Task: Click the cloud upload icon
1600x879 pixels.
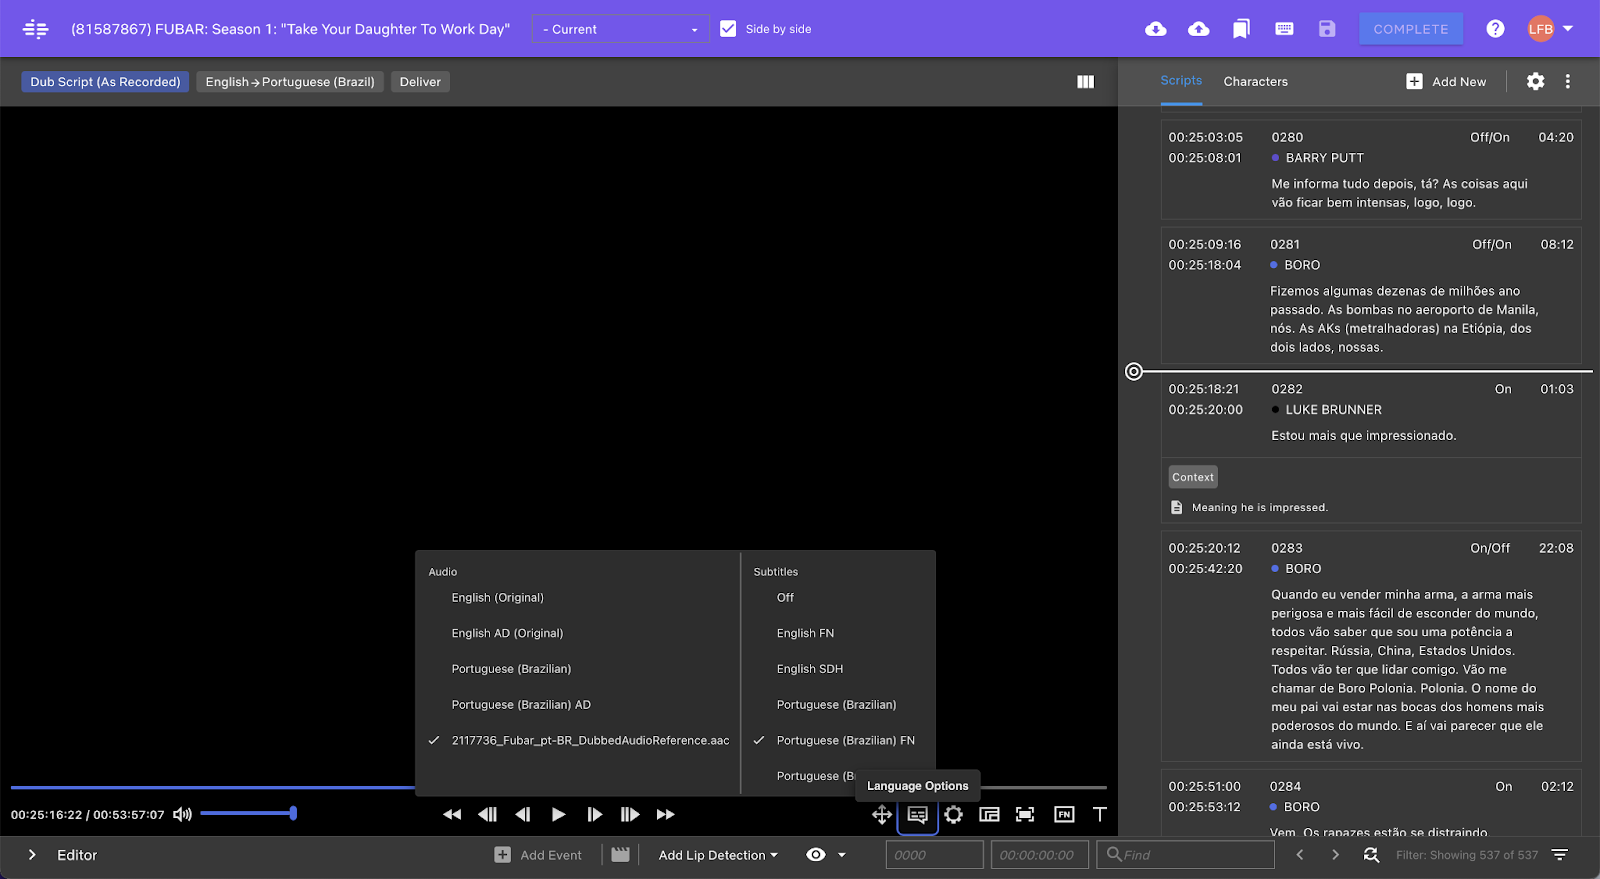Action: [x=1198, y=29]
